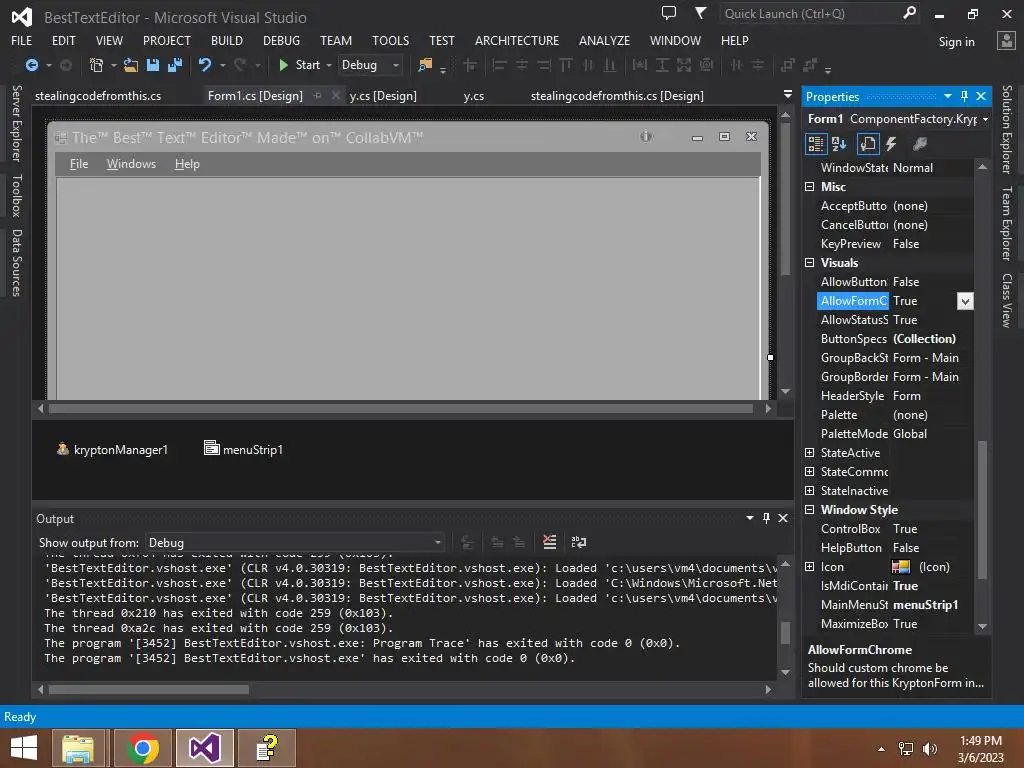
Task: Click the Windows Start button
Action: (x=24, y=748)
